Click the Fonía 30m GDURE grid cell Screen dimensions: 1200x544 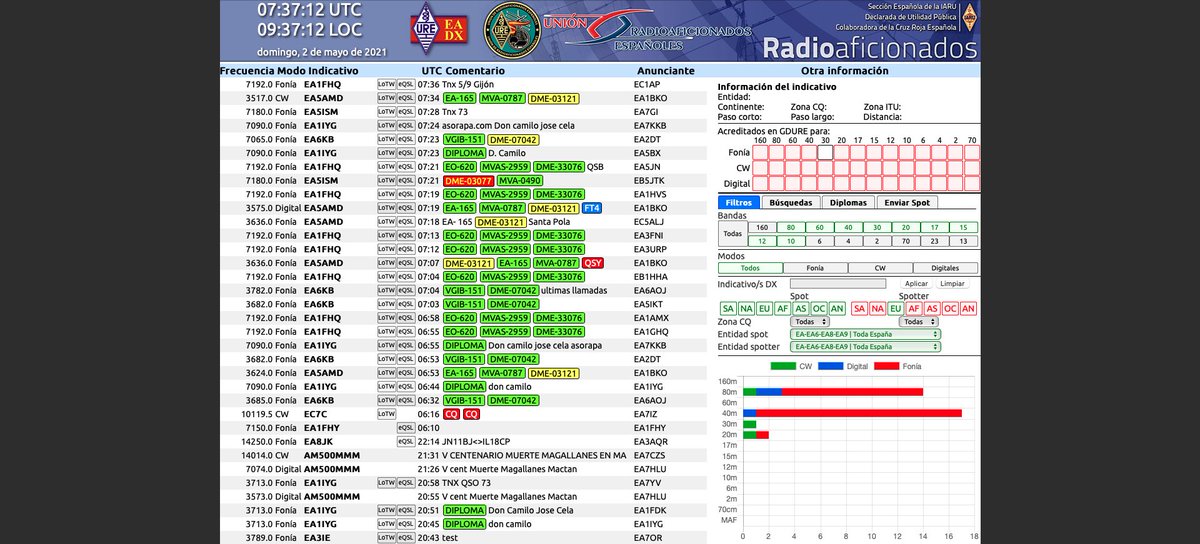pyautogui.click(x=826, y=152)
